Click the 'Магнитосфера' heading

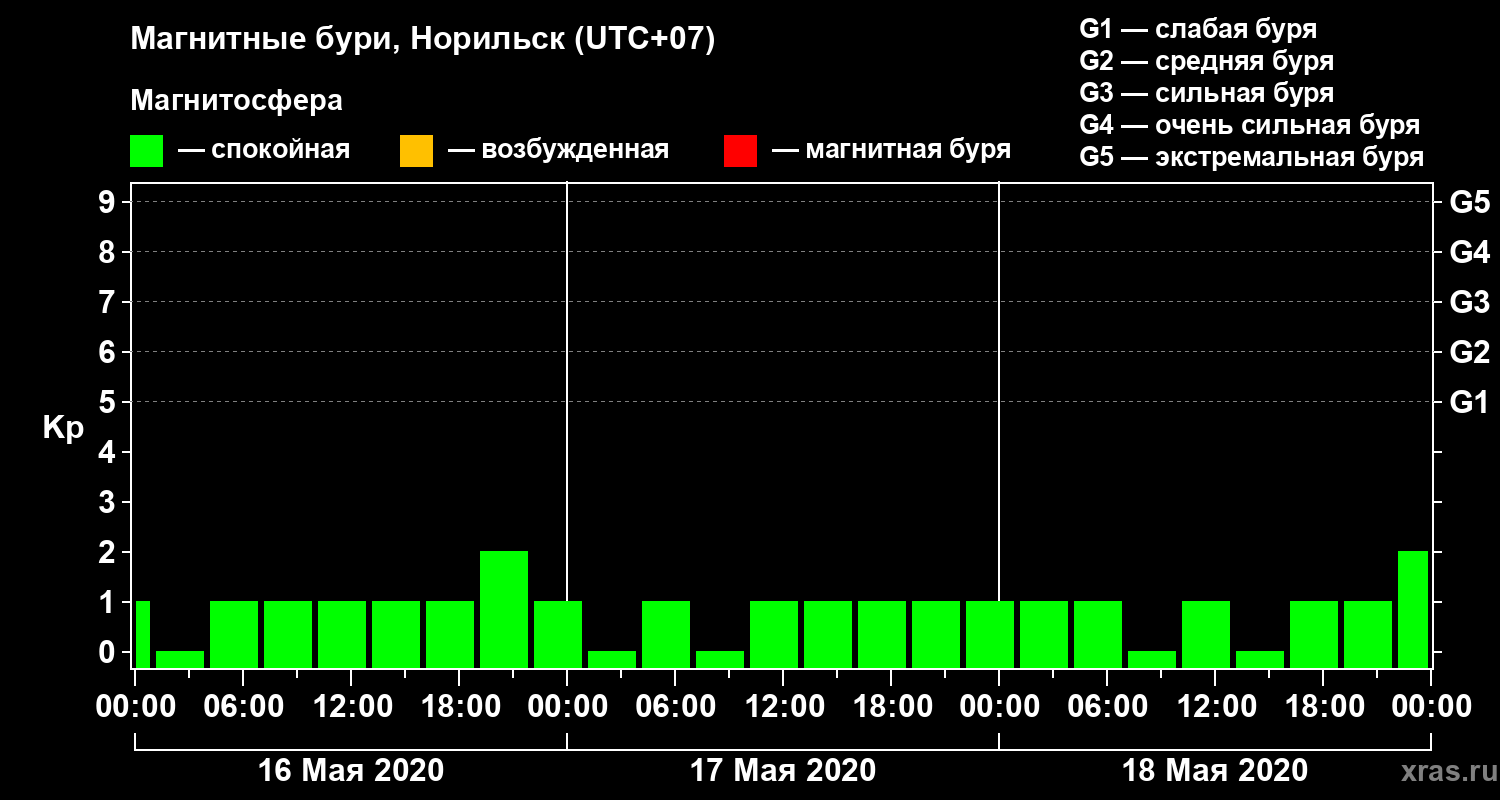237,101
